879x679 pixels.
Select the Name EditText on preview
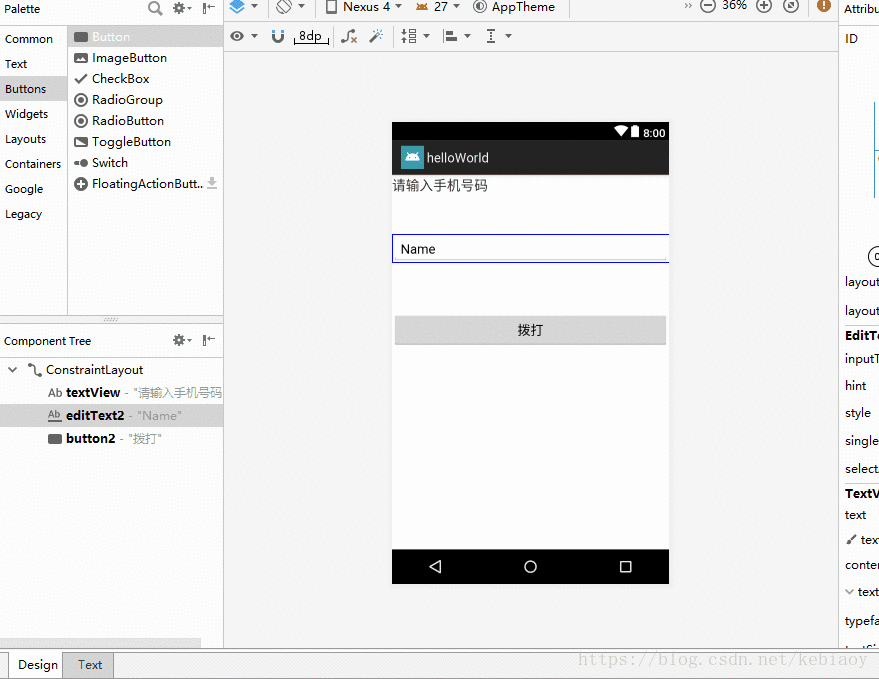[530, 249]
